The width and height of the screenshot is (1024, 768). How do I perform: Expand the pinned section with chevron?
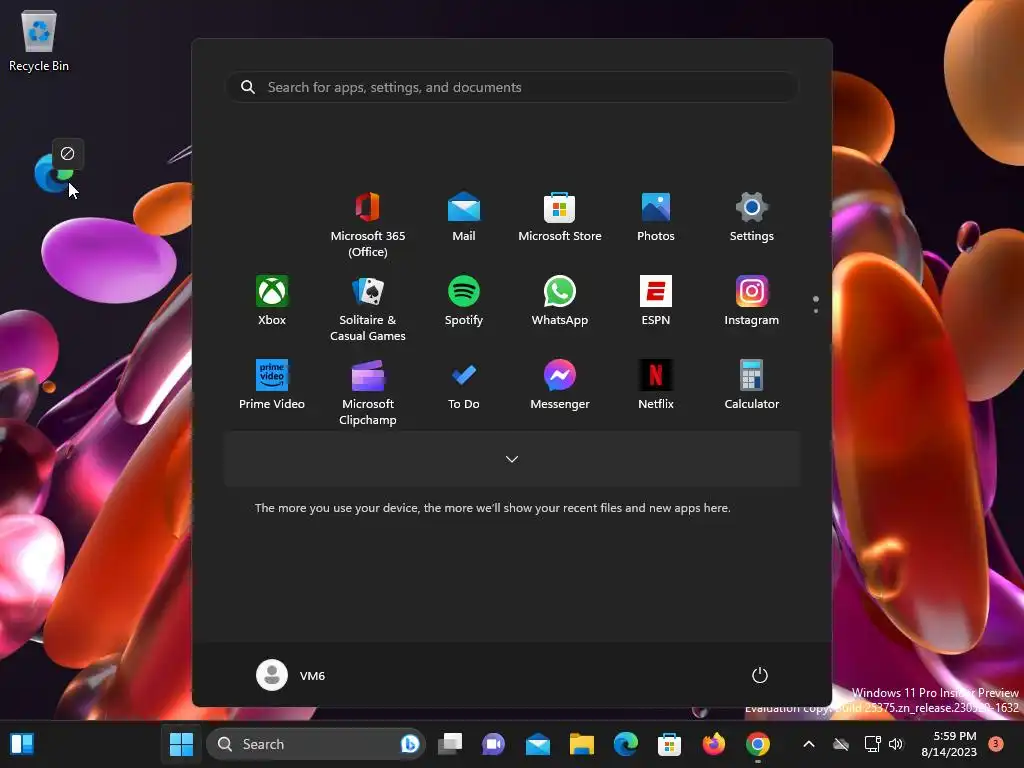(512, 459)
